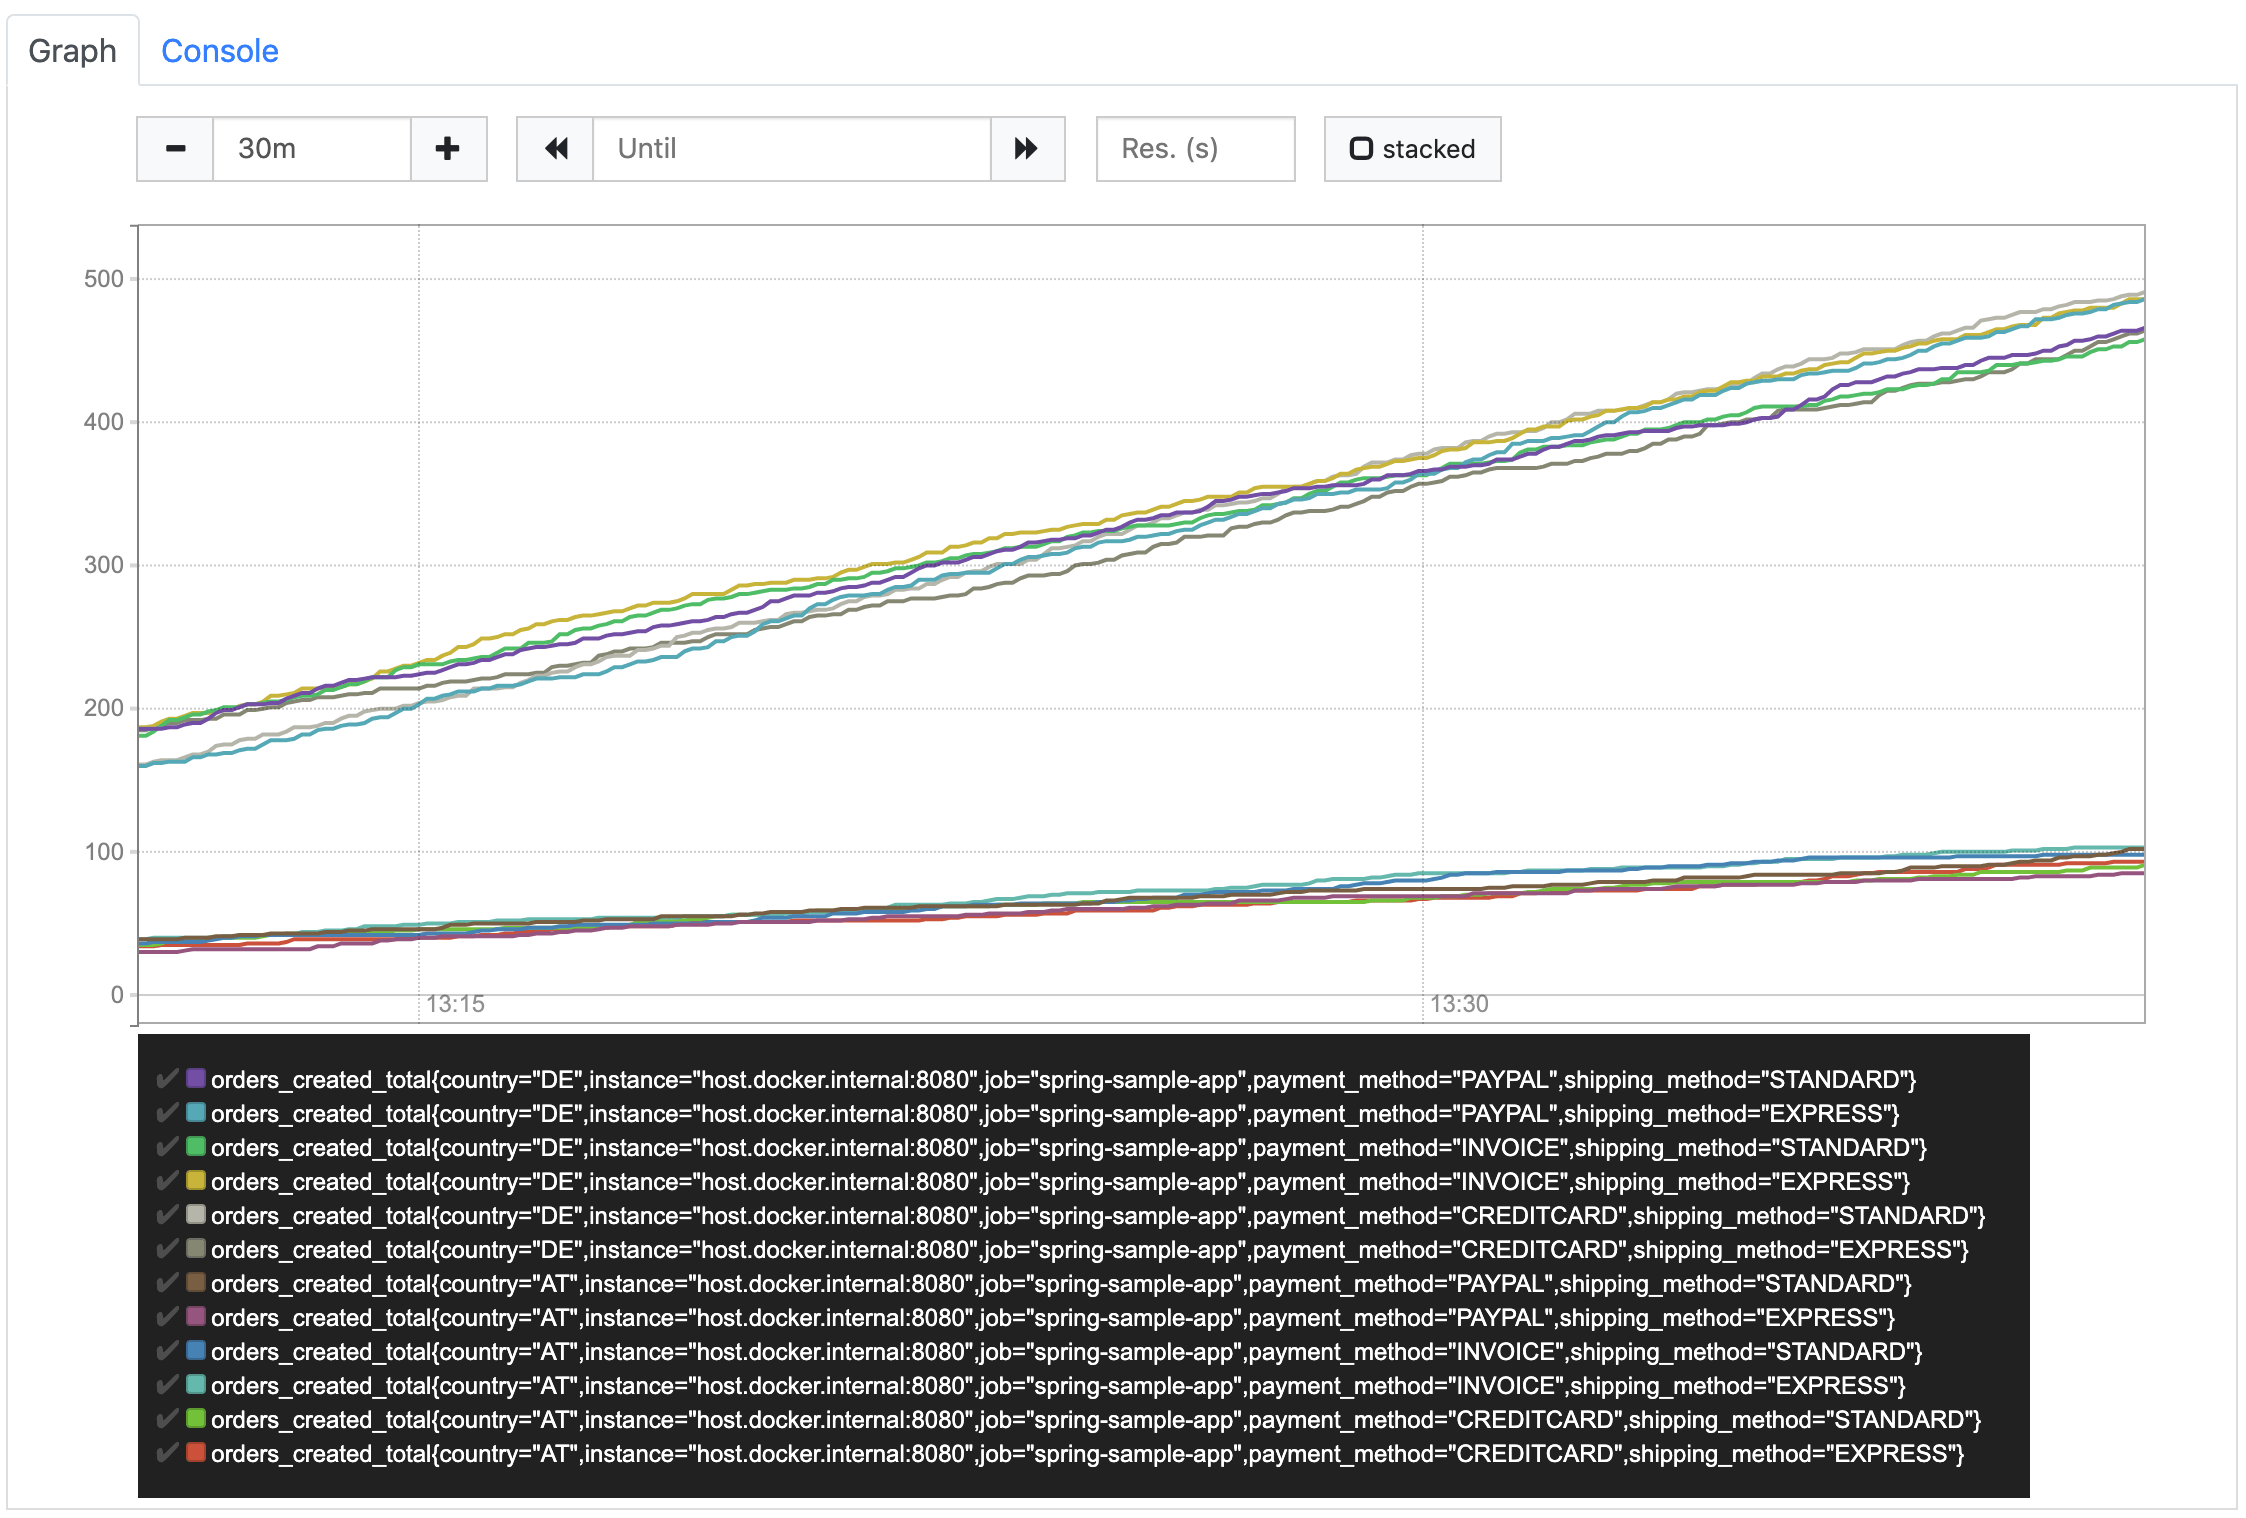Toggle checkmark for DE INVOICE EXPRESS series
Viewport: 2246px width, 1518px height.
tap(167, 1180)
